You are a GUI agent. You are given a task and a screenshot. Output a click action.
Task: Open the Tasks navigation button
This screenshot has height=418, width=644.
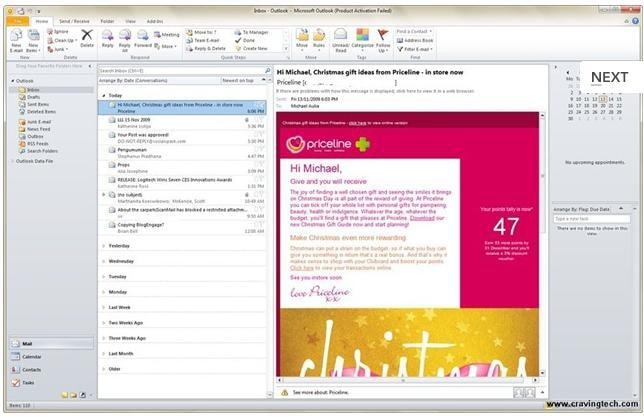[x=52, y=383]
